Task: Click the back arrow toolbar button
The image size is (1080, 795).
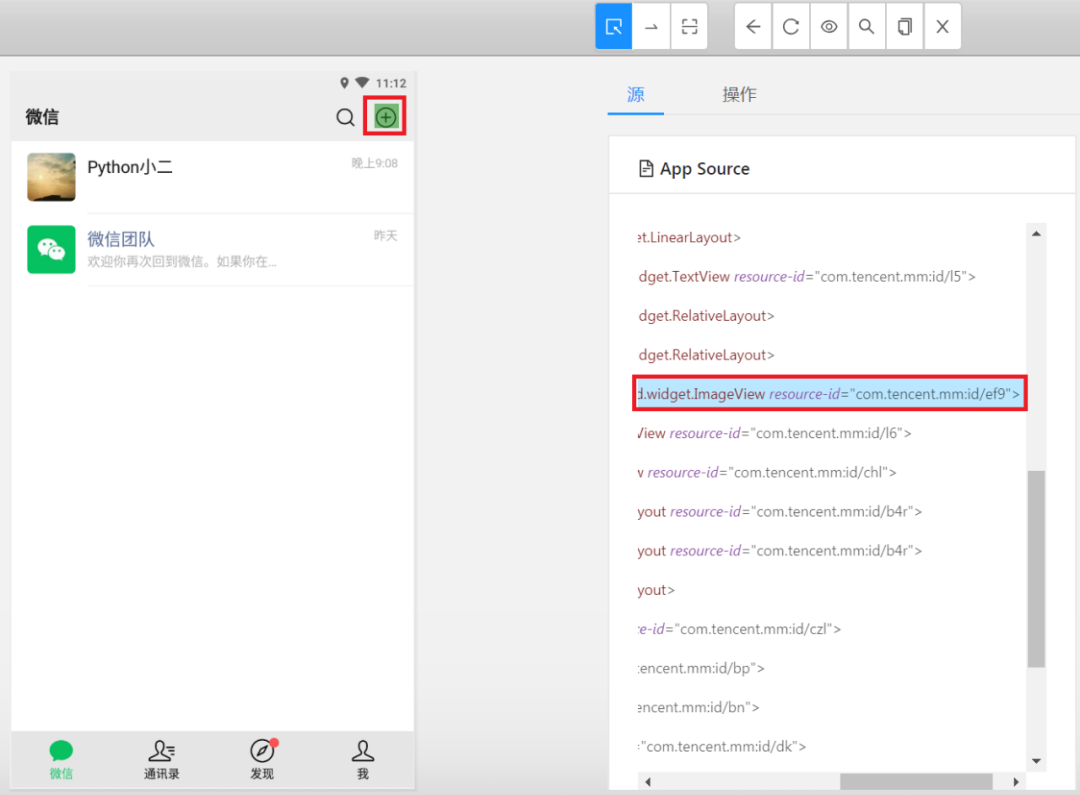Action: point(754,27)
